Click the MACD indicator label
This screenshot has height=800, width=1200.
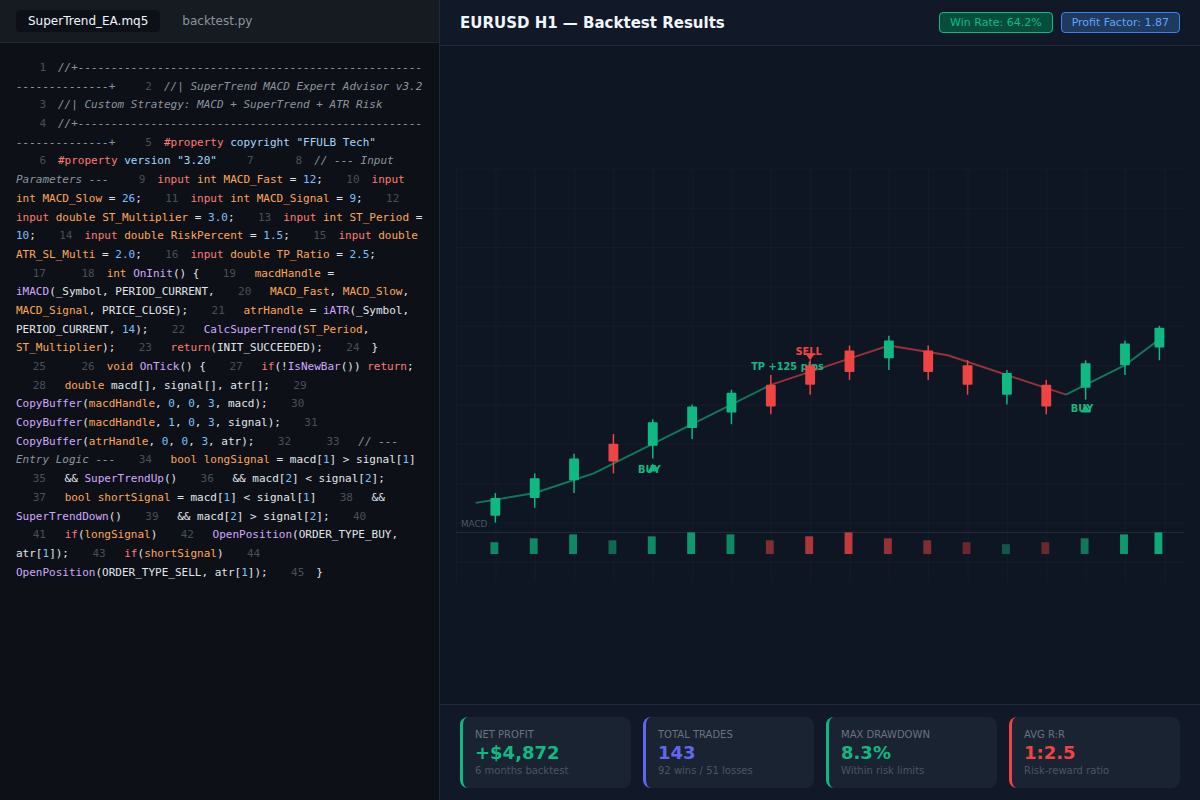tap(474, 524)
